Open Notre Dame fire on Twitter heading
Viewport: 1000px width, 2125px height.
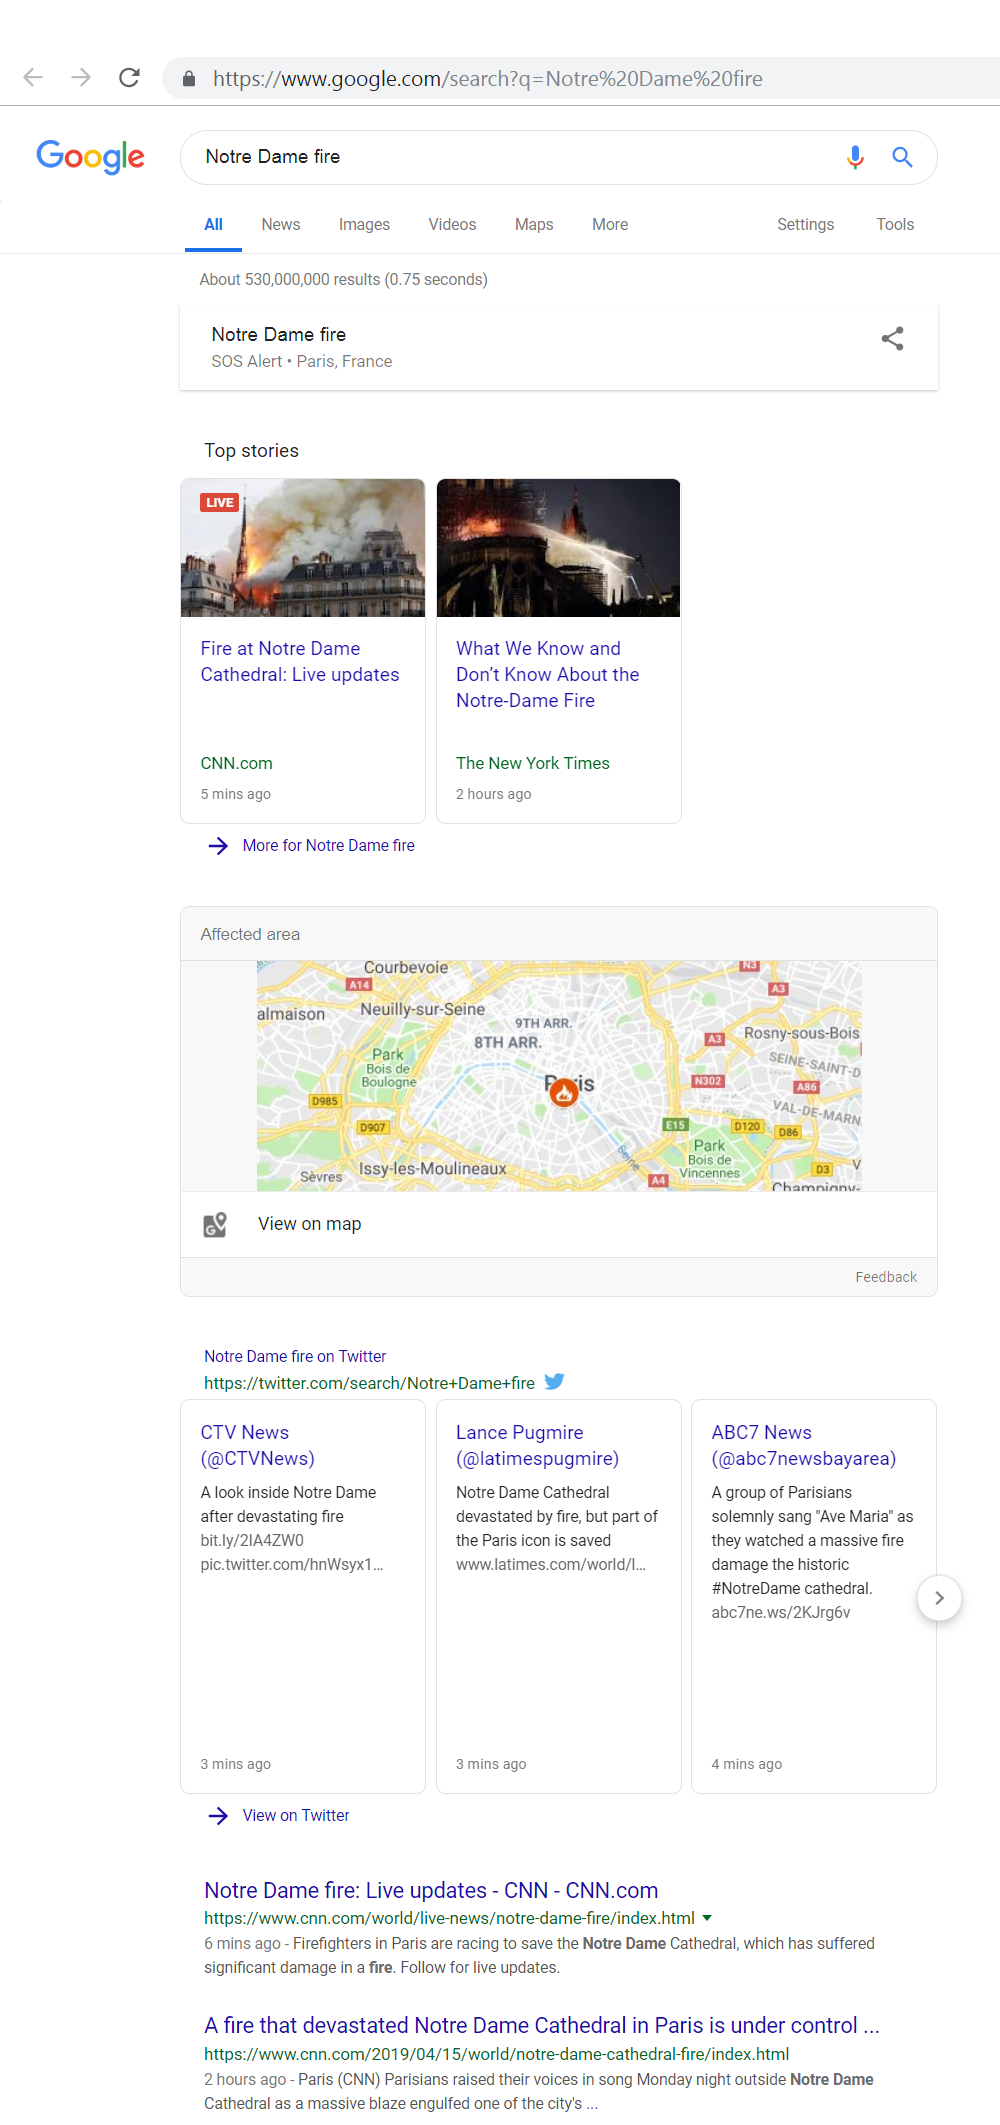click(x=295, y=1357)
